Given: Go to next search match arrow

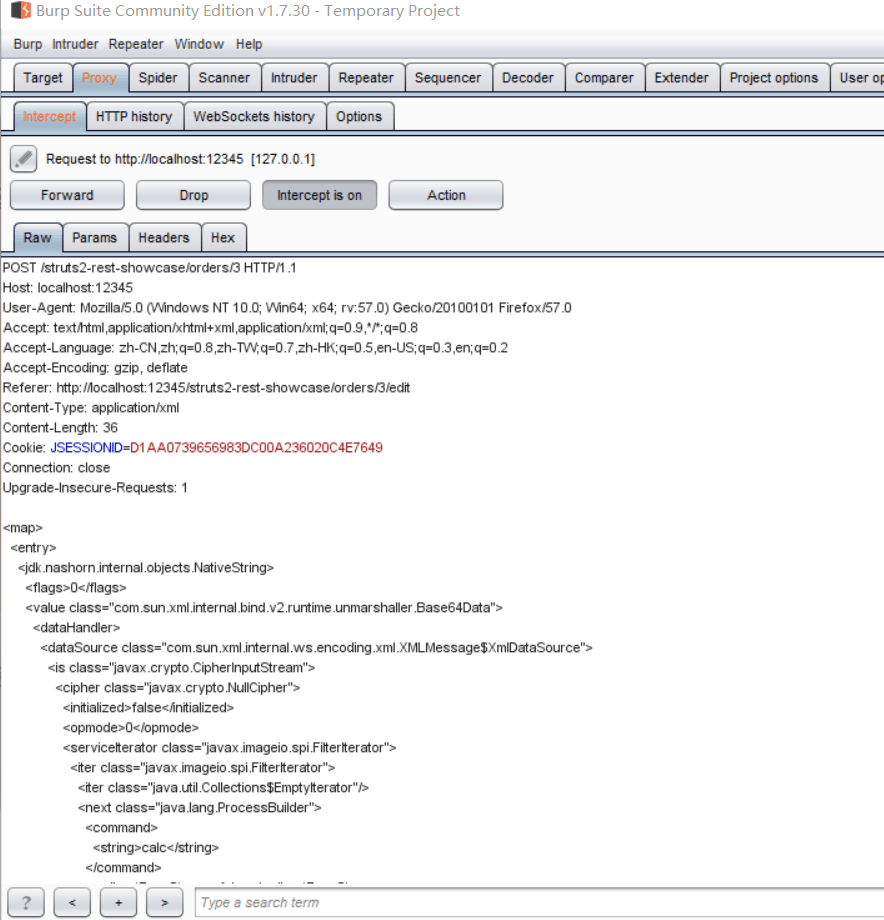Looking at the screenshot, I should tap(165, 902).
